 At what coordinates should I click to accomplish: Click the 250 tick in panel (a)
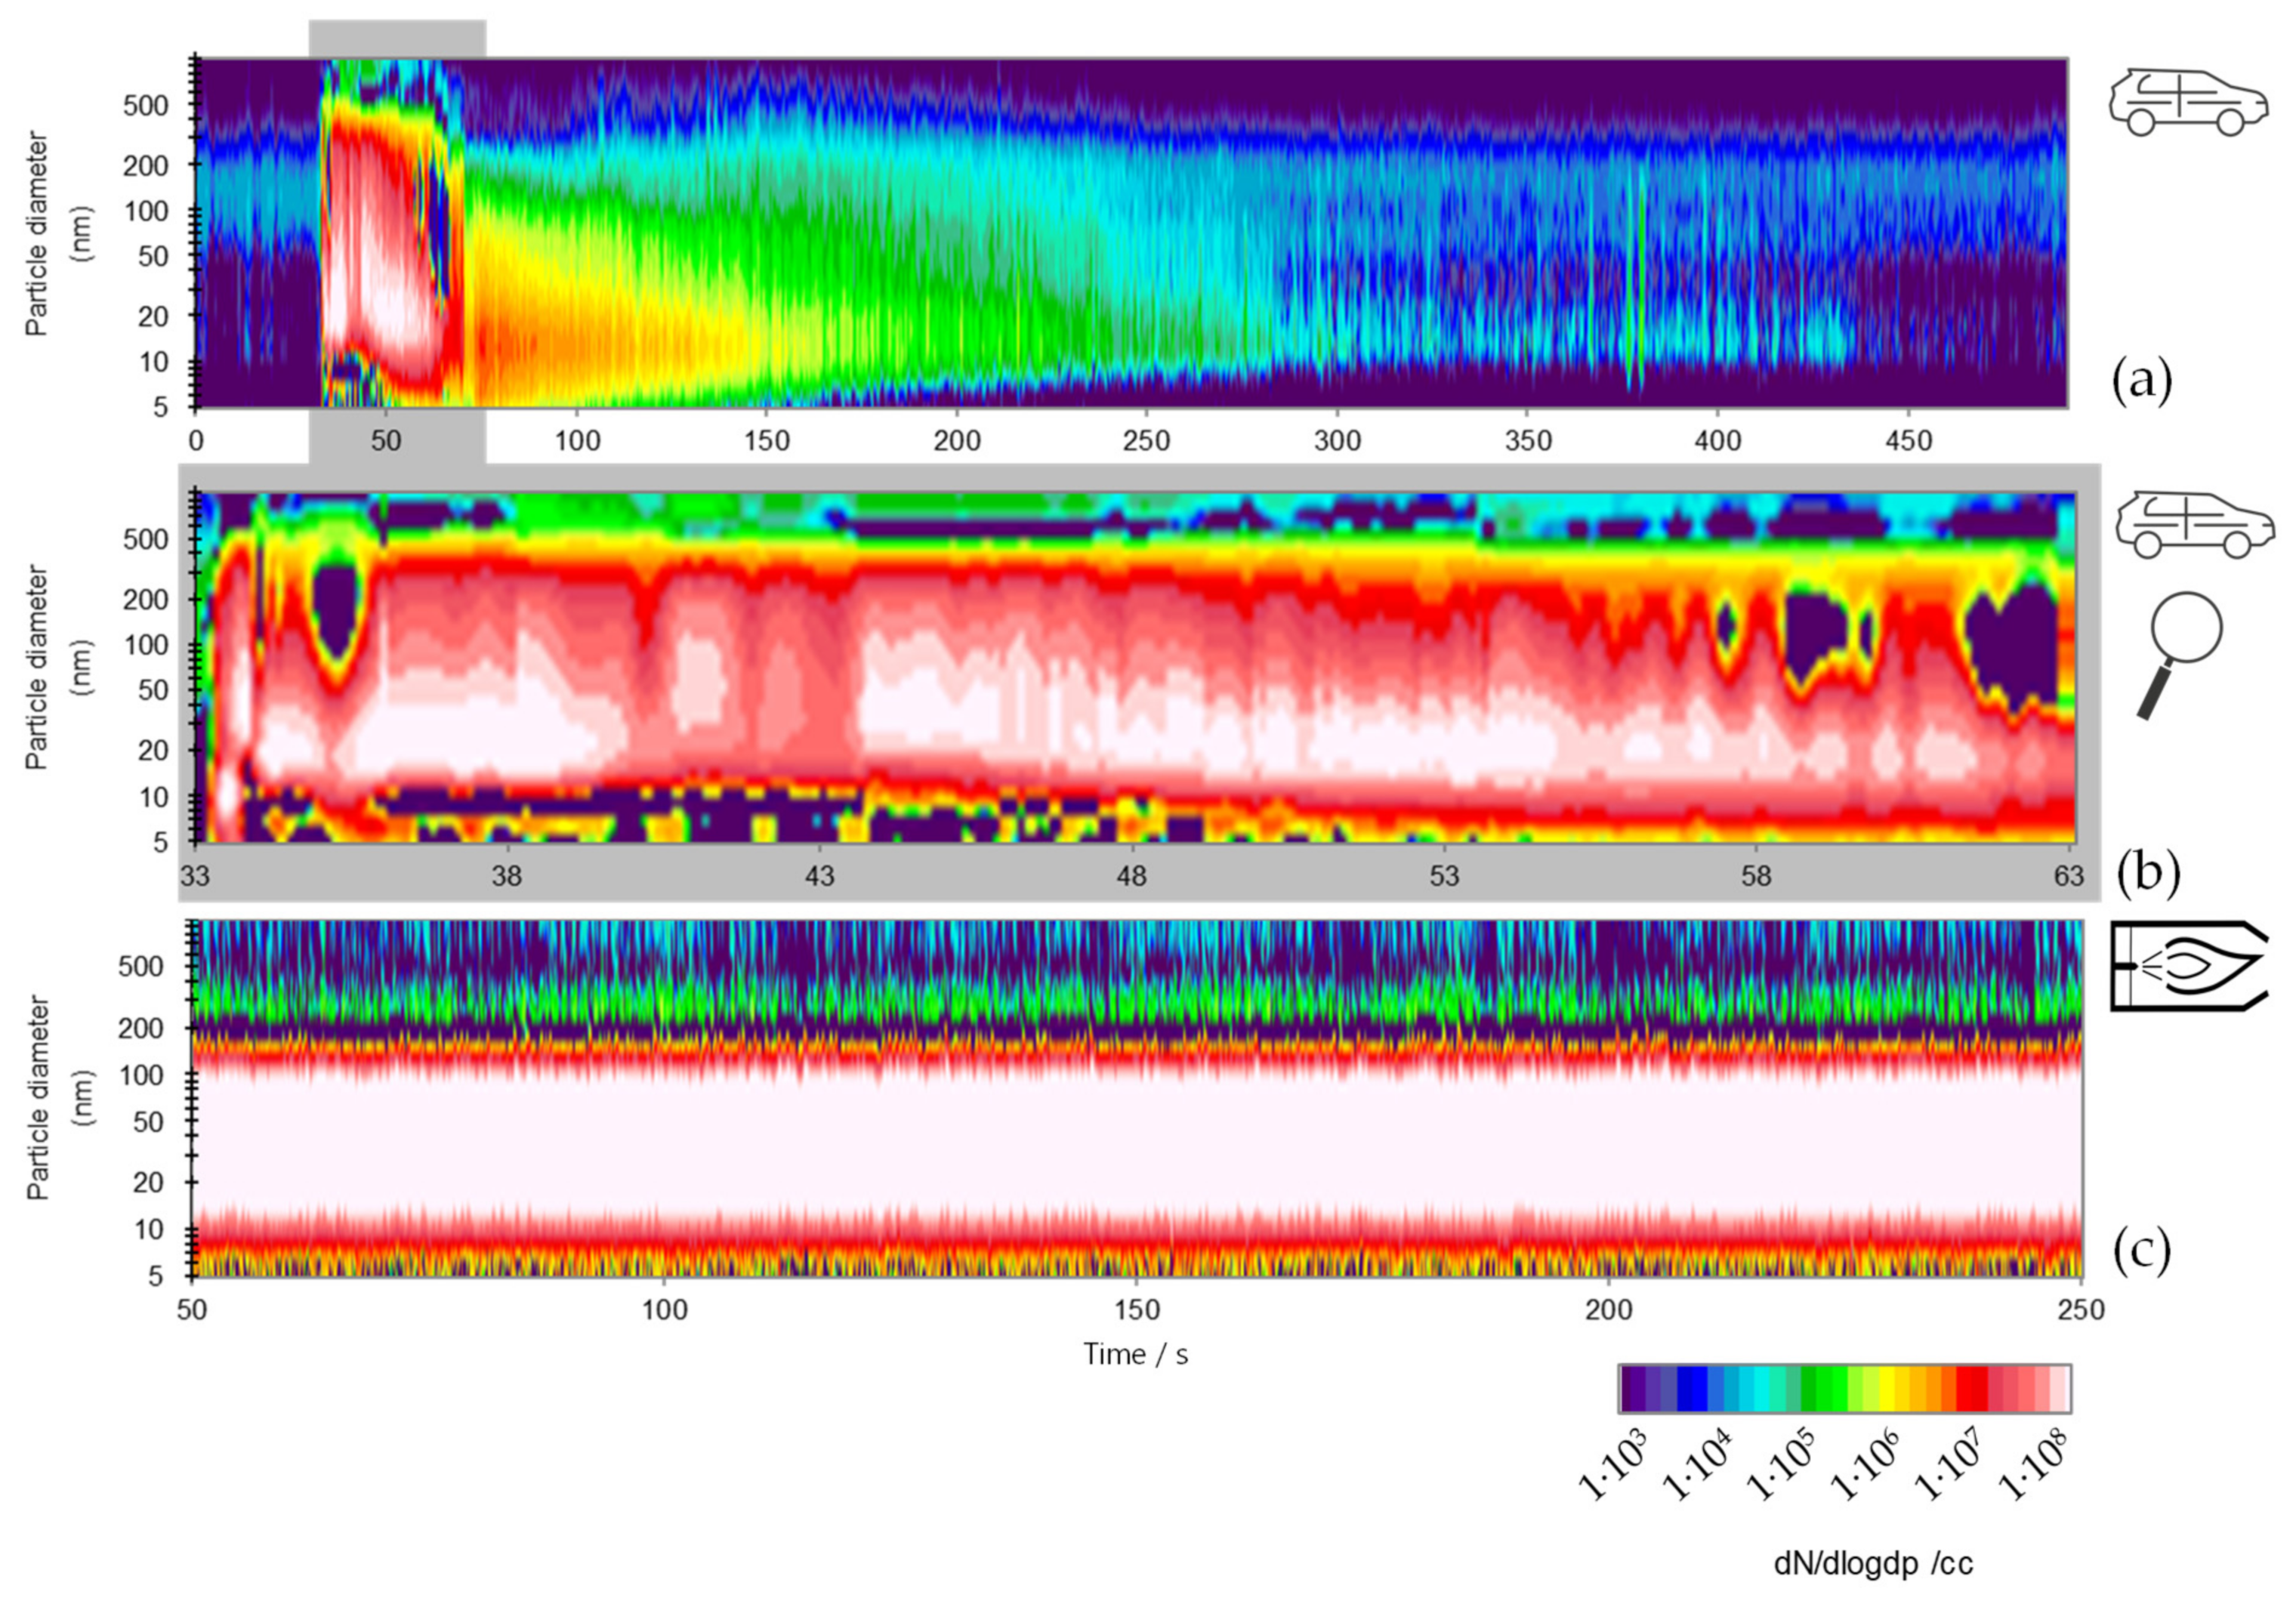[1146, 441]
